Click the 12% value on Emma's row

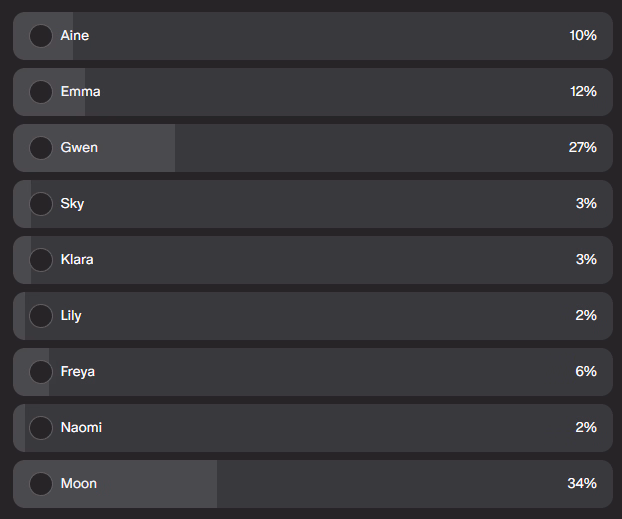point(582,92)
